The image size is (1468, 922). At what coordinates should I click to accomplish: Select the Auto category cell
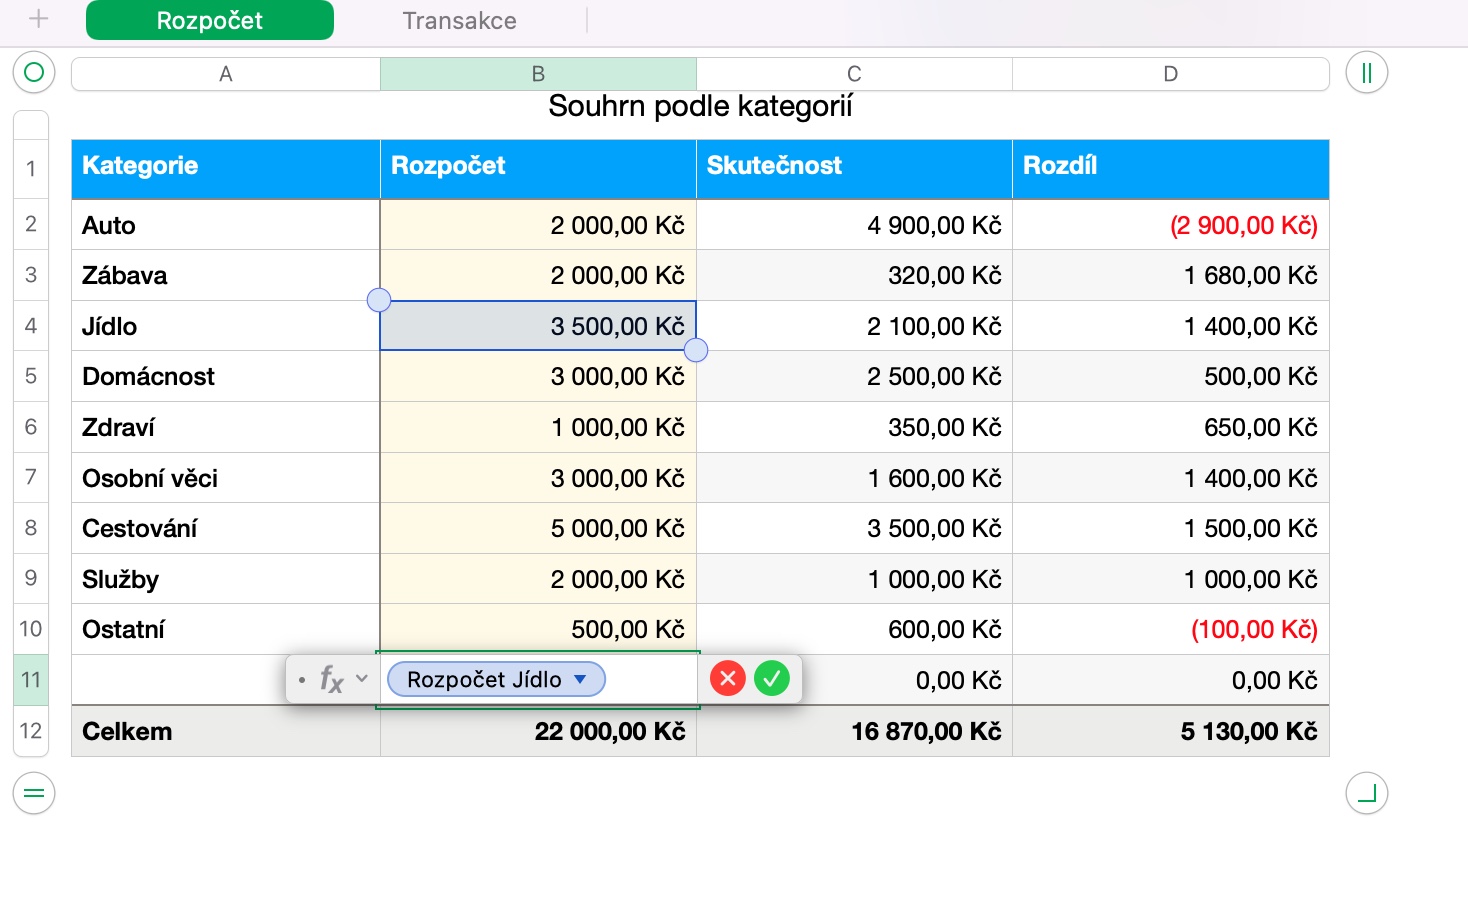click(226, 225)
